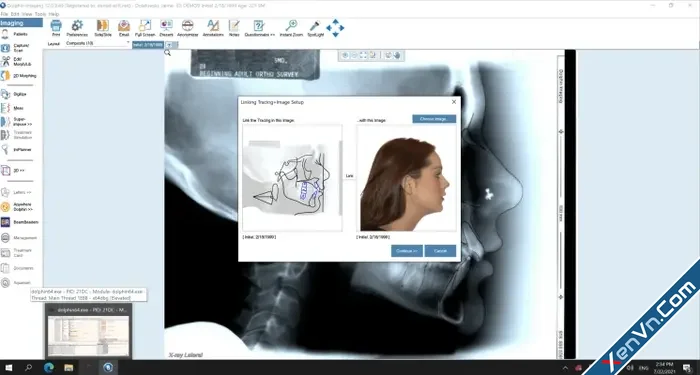Viewport: 700px width, 375px height.
Task: Click zoom out icon on image toolbar
Action: 354,55
